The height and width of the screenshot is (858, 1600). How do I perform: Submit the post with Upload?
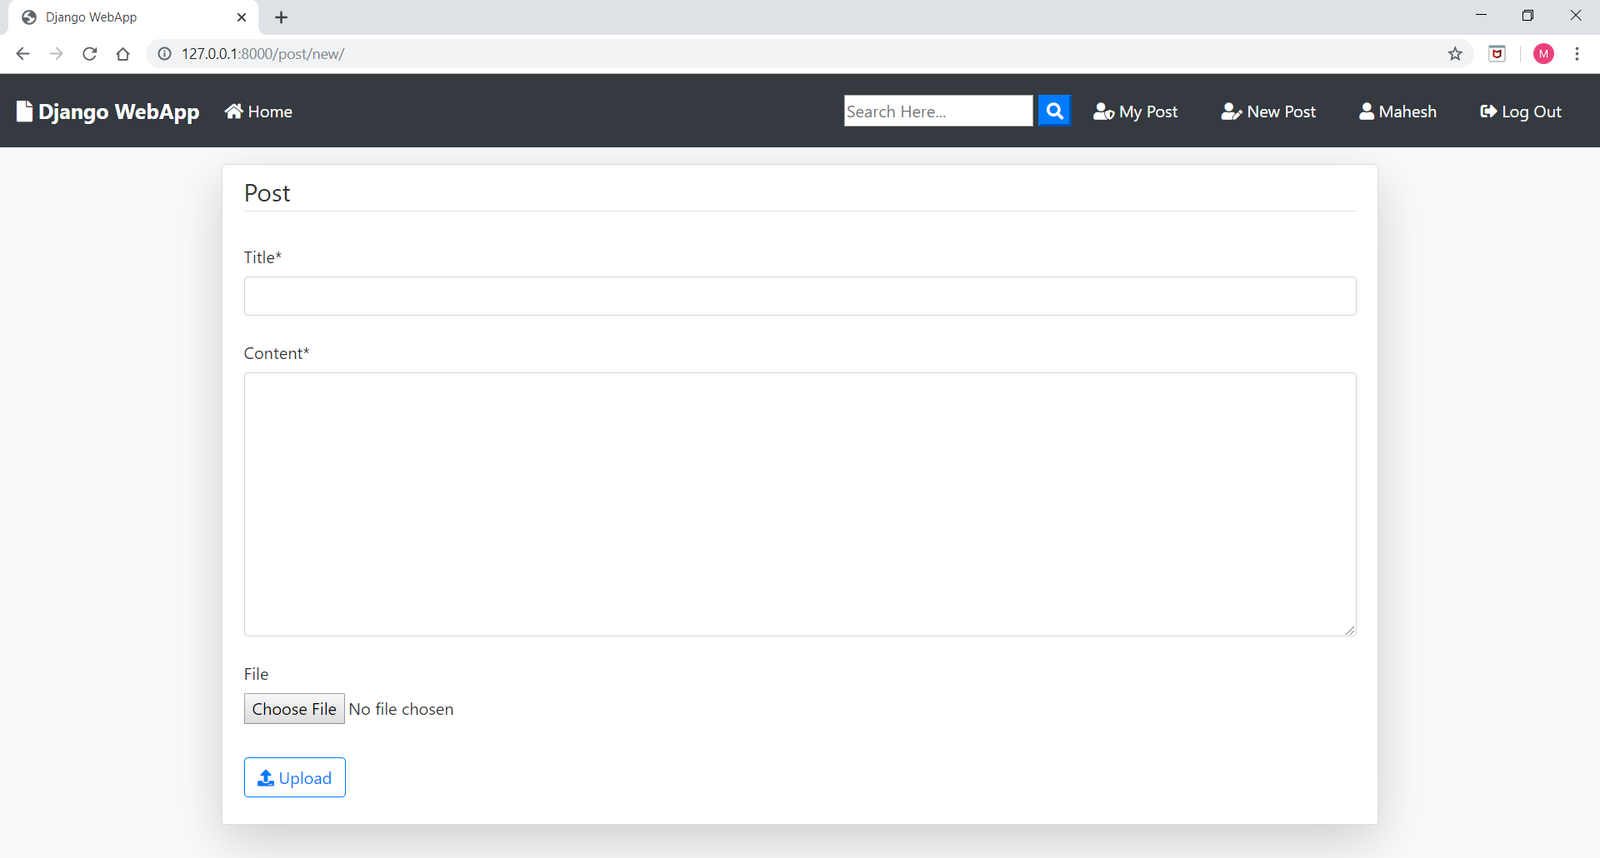(x=295, y=778)
